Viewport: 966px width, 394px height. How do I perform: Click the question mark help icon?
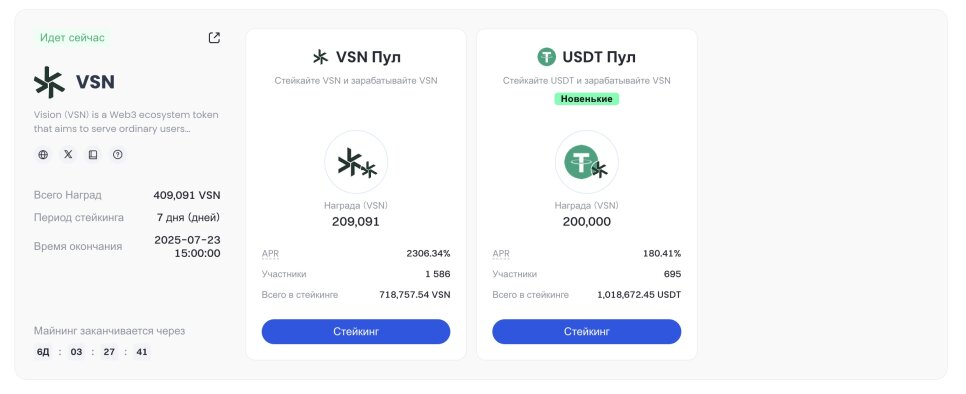(x=118, y=155)
